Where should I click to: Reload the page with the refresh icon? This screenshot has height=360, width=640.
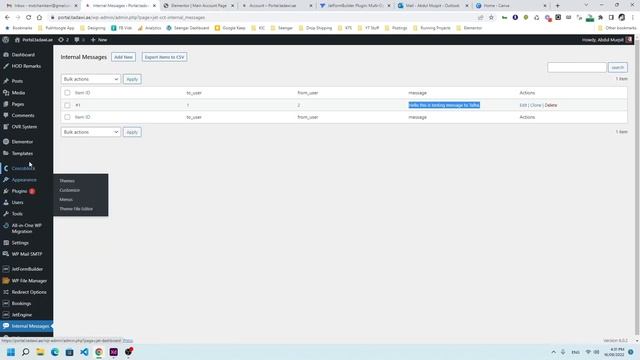29,18
